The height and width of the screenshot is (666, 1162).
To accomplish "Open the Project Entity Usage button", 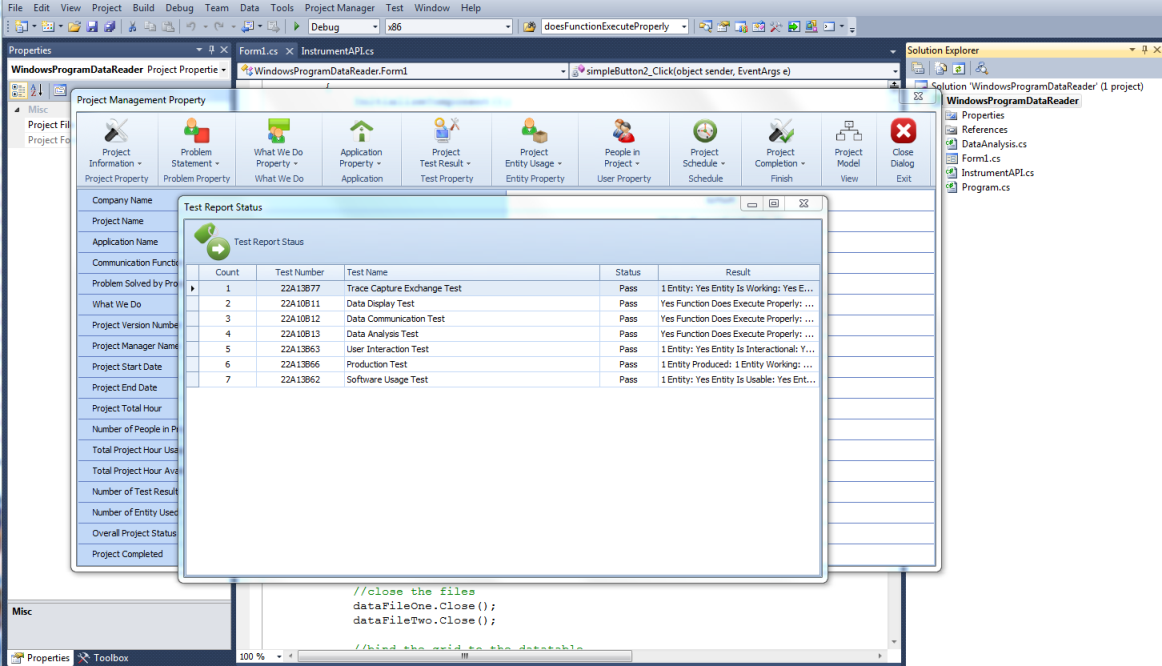I will pos(534,144).
